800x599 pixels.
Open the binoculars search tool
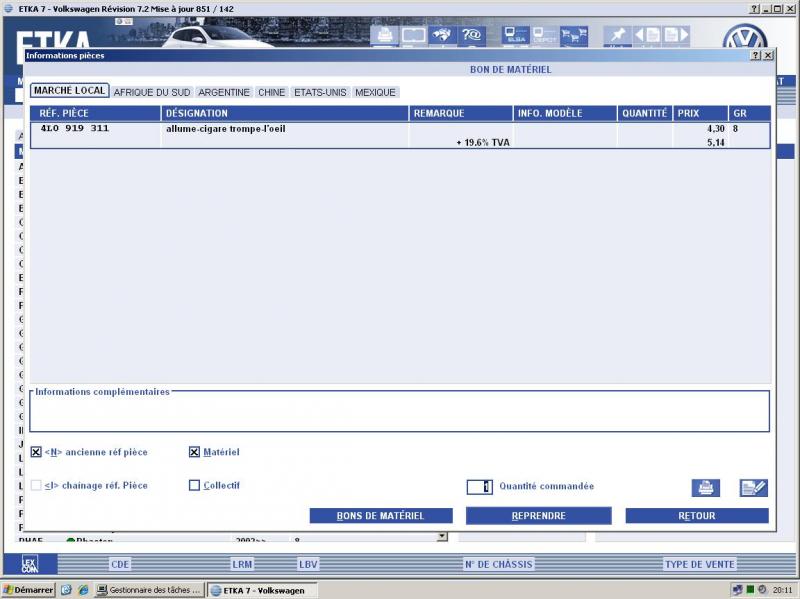pos(442,35)
